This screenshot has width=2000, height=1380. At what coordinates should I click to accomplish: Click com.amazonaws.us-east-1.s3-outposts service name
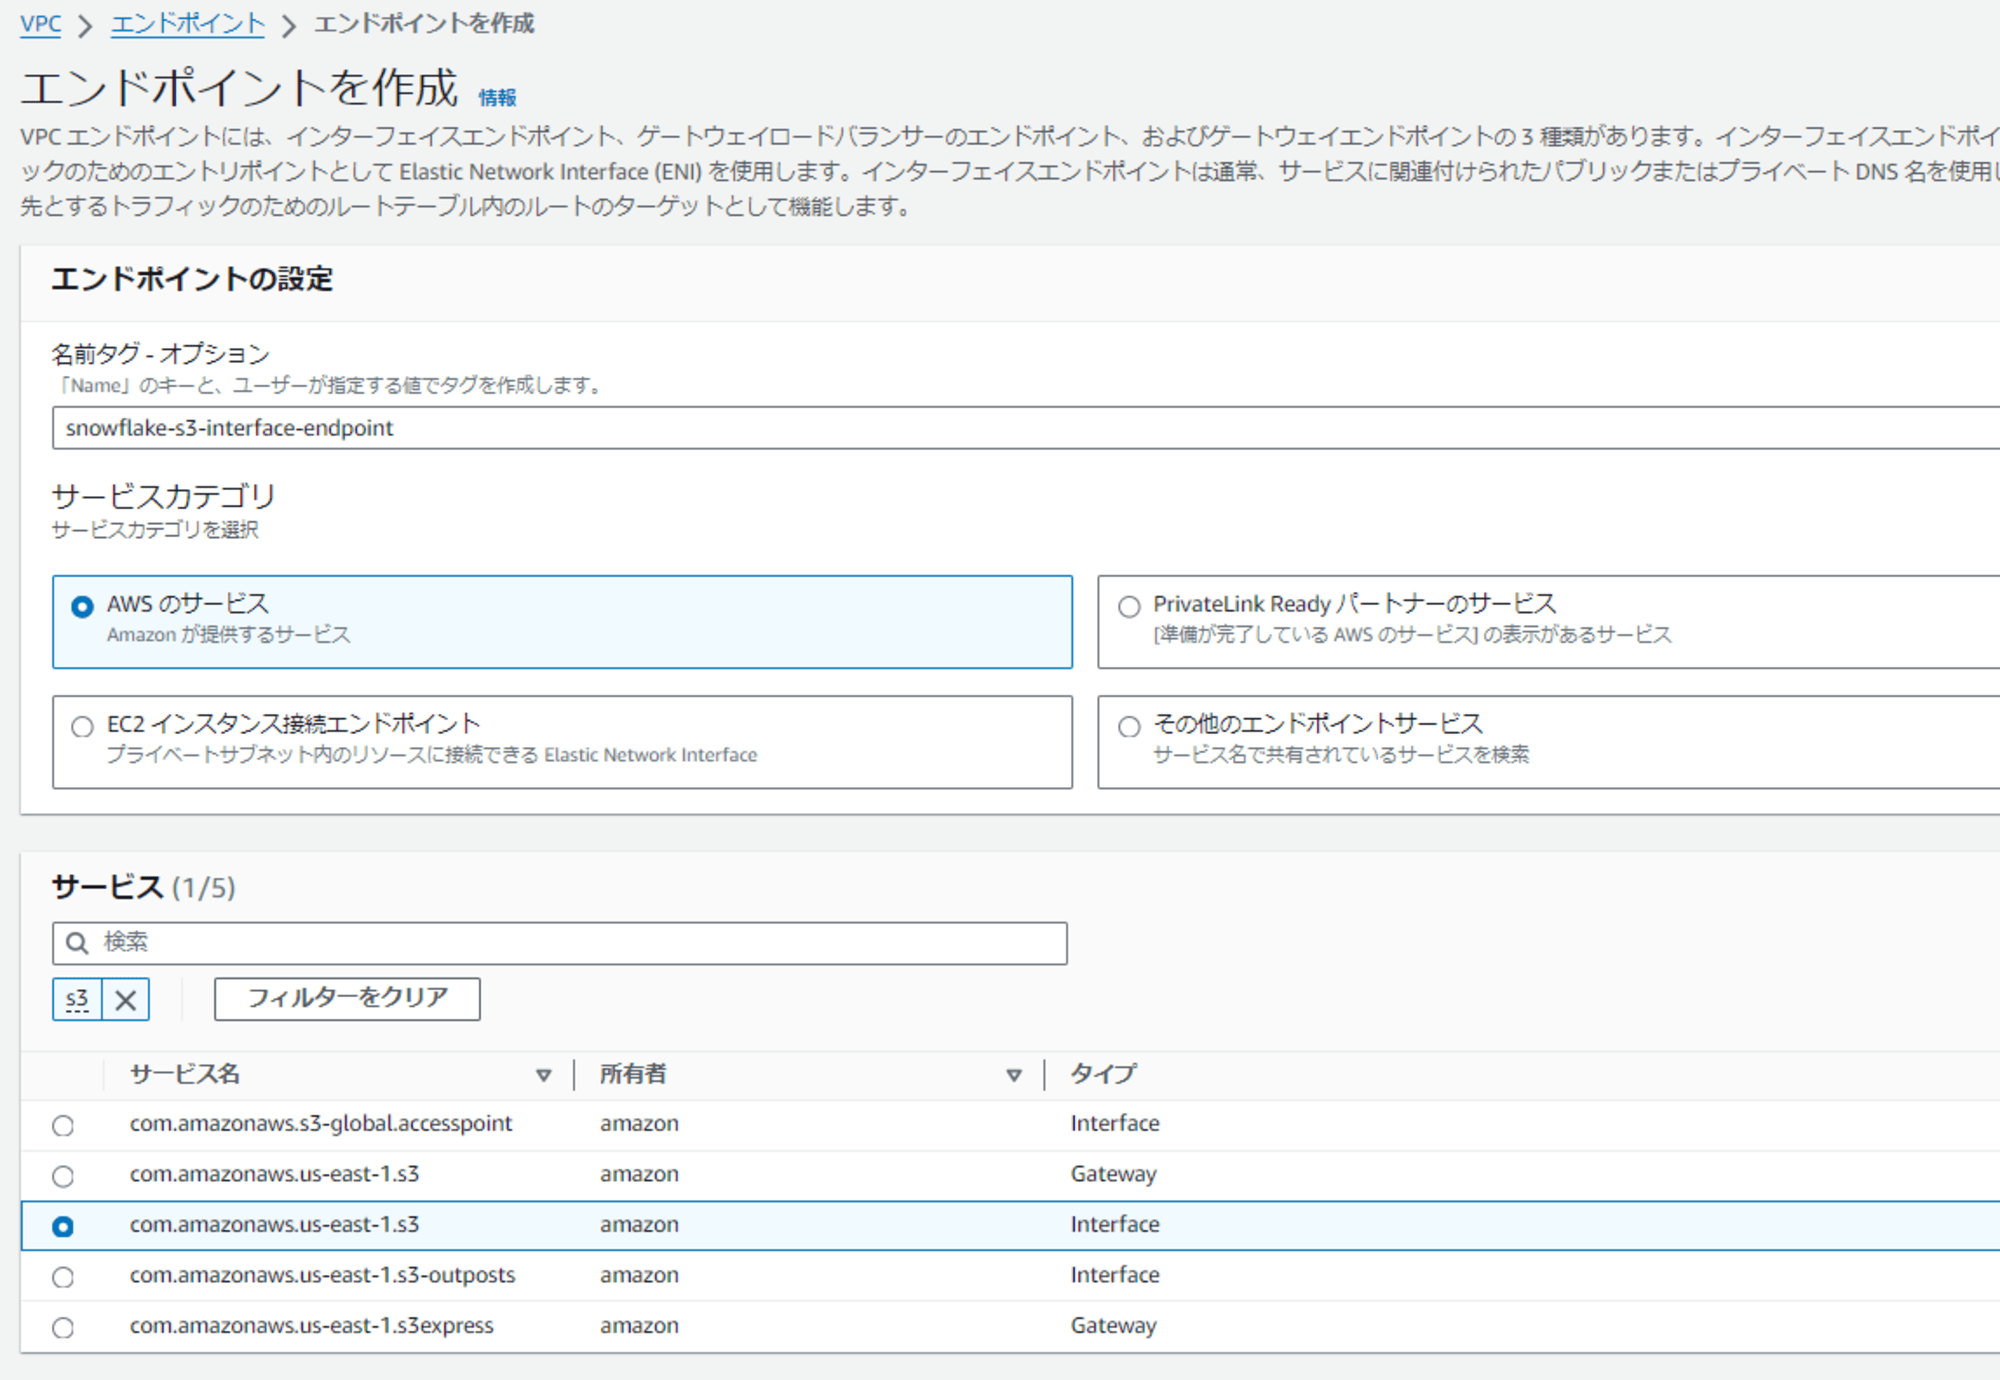322,1275
